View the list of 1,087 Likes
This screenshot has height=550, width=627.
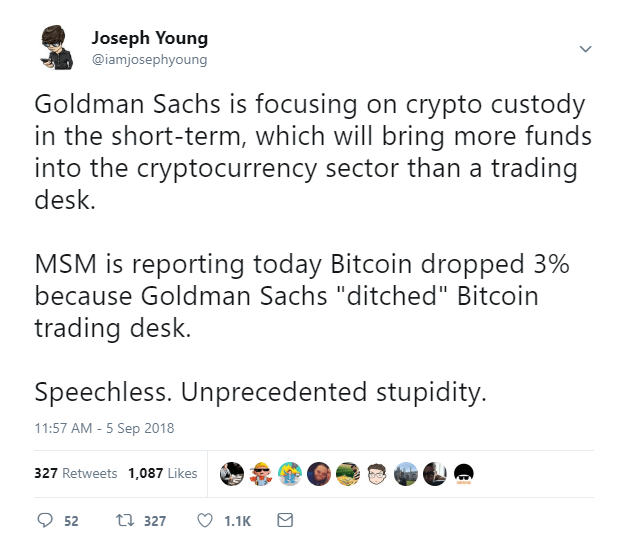(163, 473)
